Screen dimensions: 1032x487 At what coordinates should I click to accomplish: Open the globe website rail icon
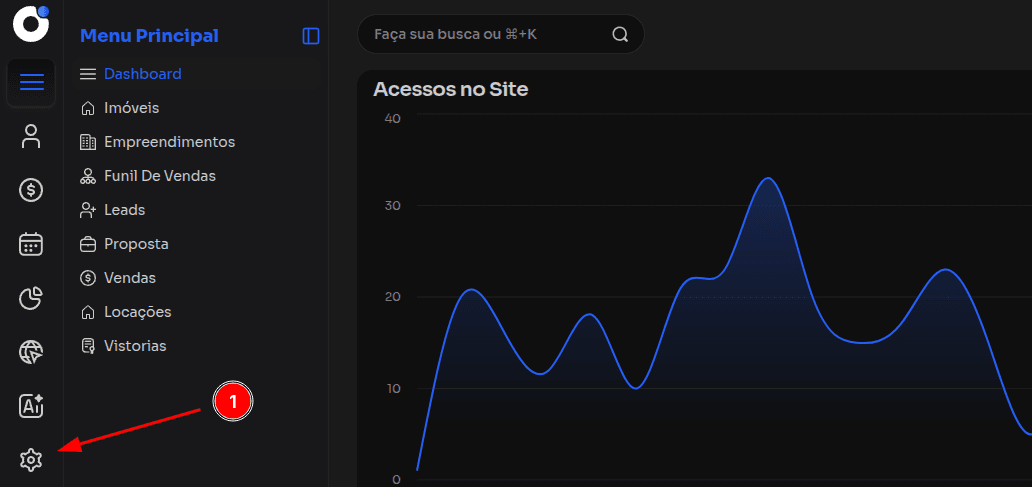click(31, 352)
